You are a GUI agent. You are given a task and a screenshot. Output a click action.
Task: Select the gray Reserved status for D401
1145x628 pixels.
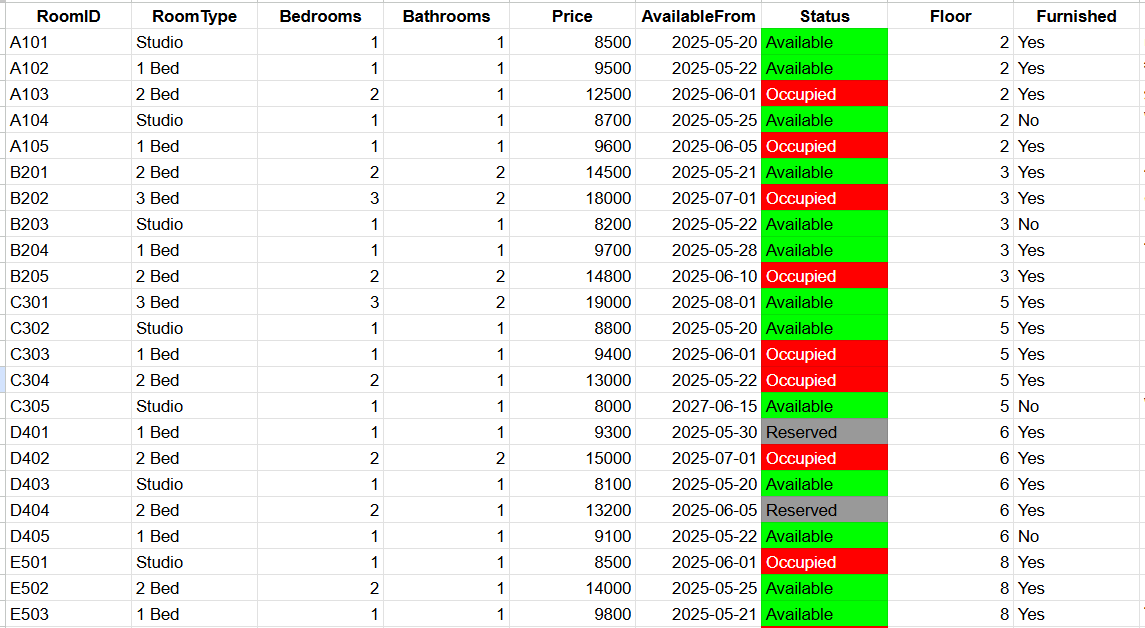point(824,432)
